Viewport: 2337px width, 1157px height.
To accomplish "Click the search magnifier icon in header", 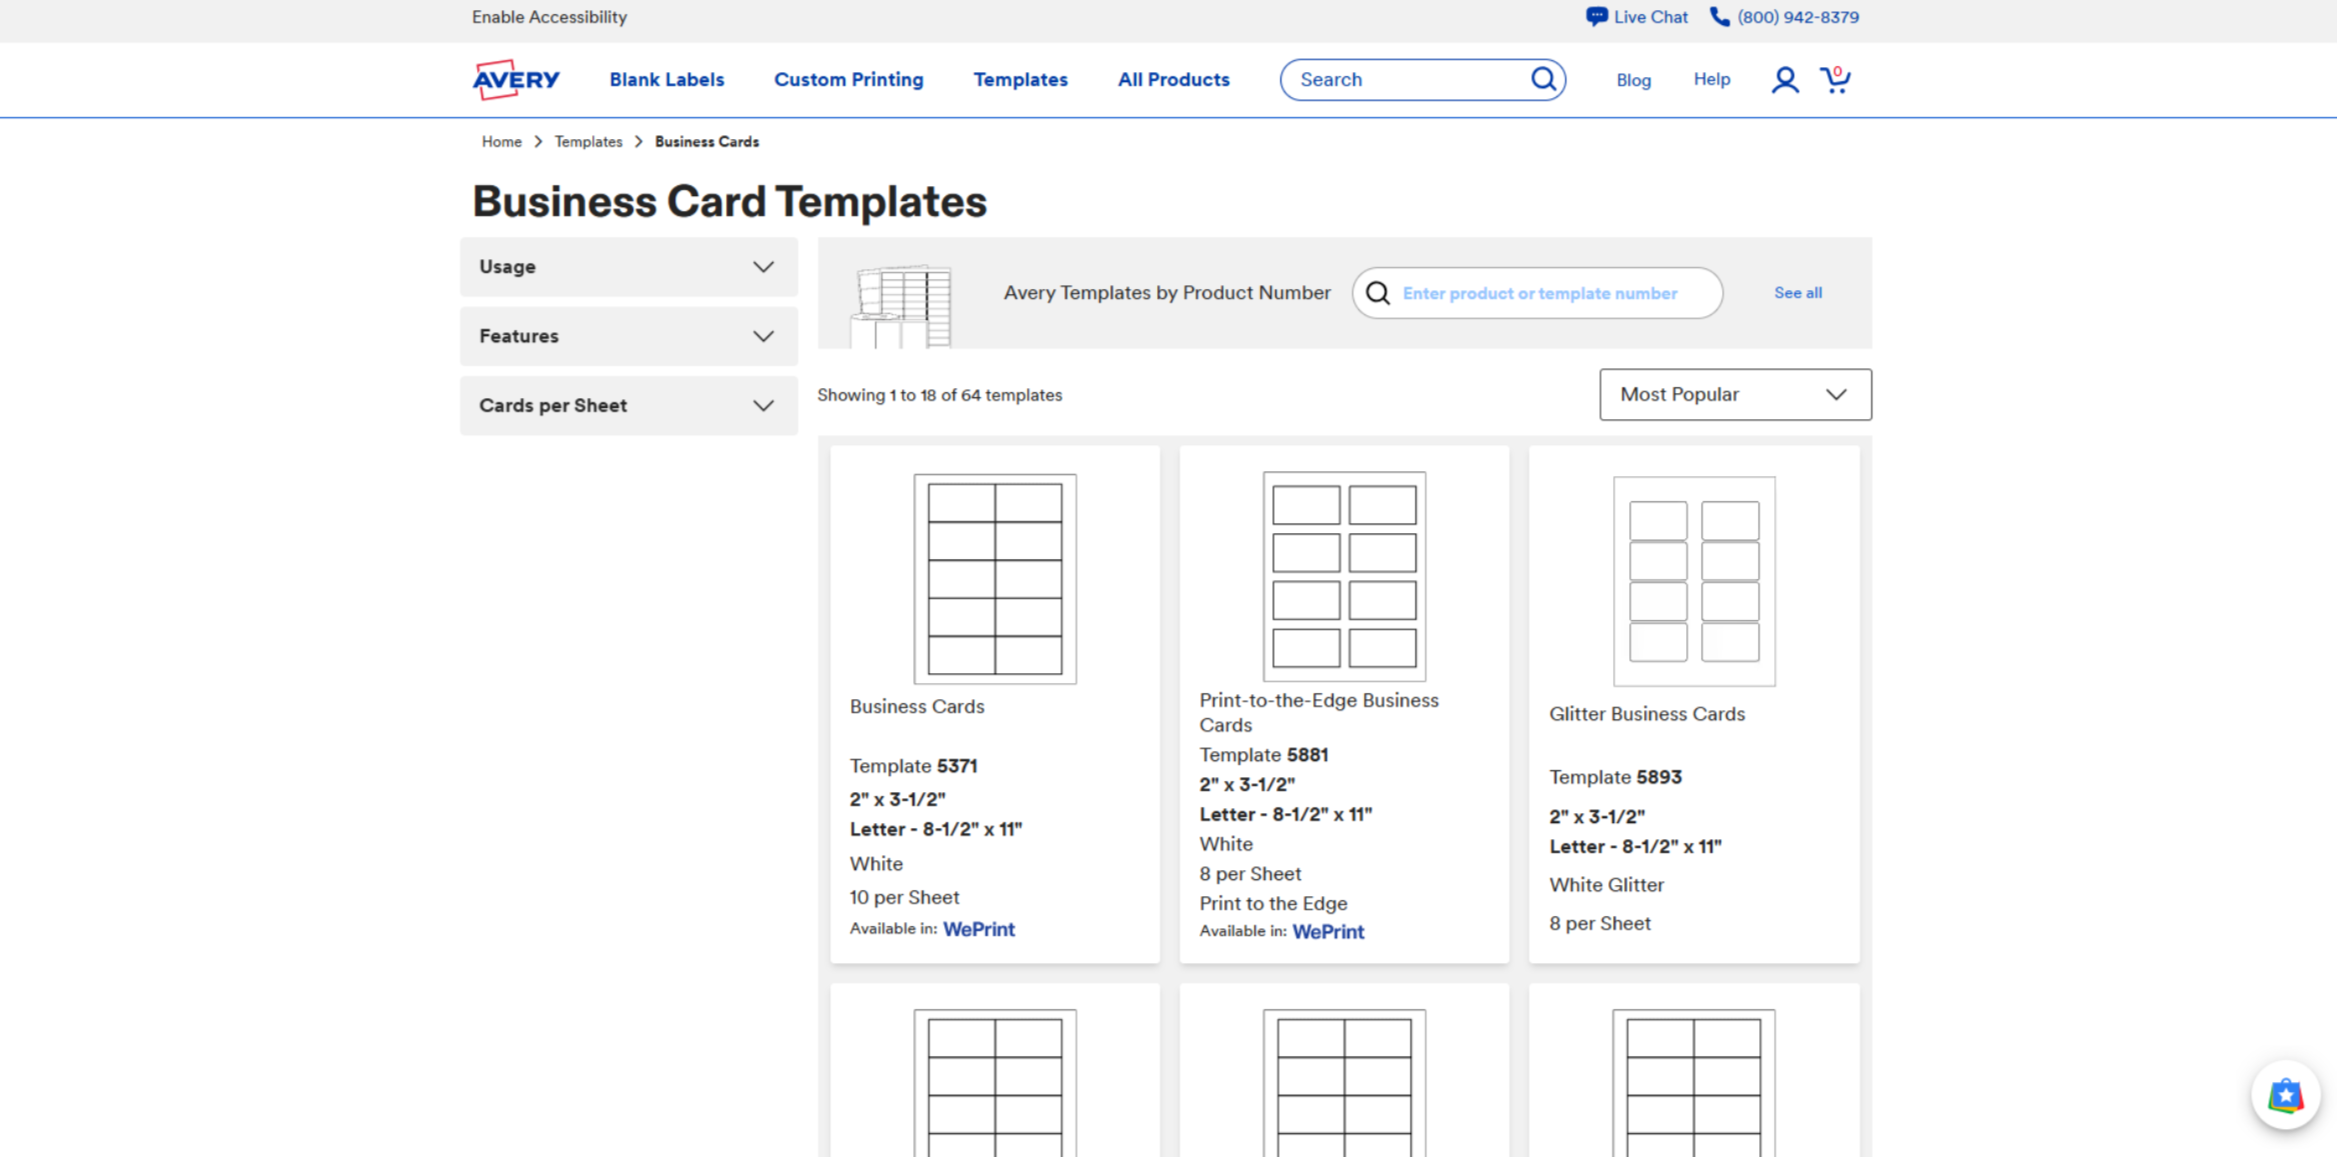I will [1543, 79].
